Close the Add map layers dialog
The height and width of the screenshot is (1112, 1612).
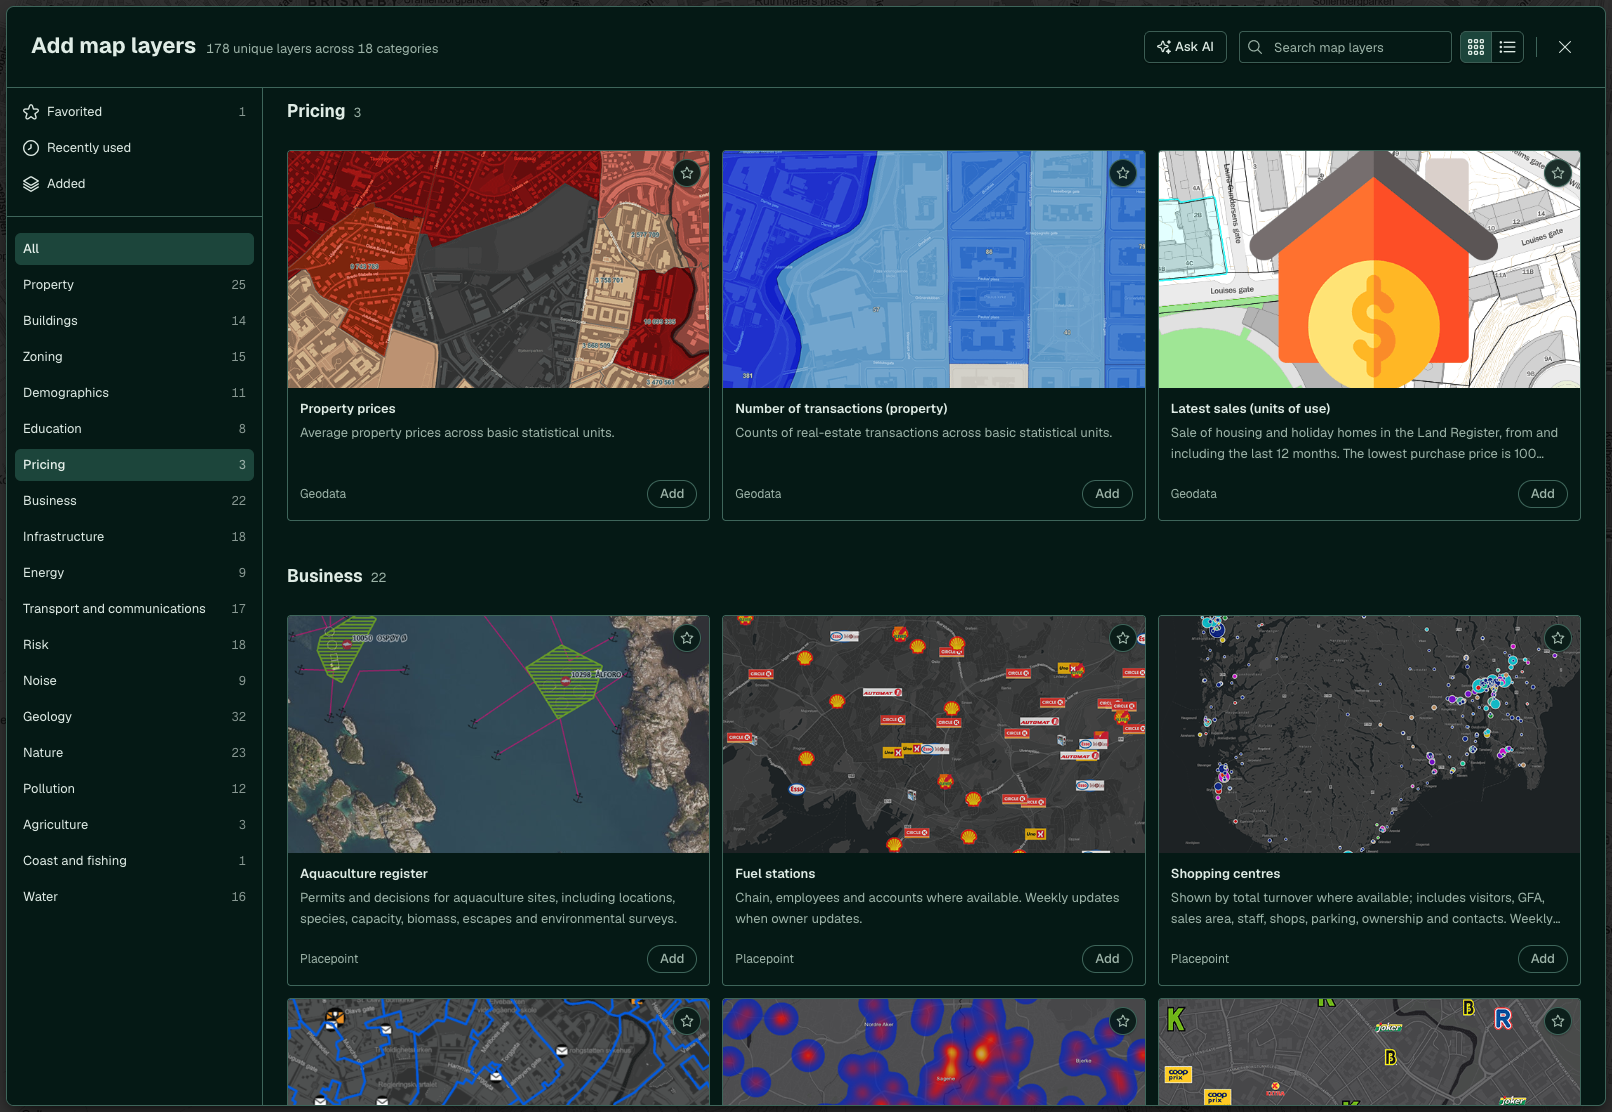[1565, 47]
